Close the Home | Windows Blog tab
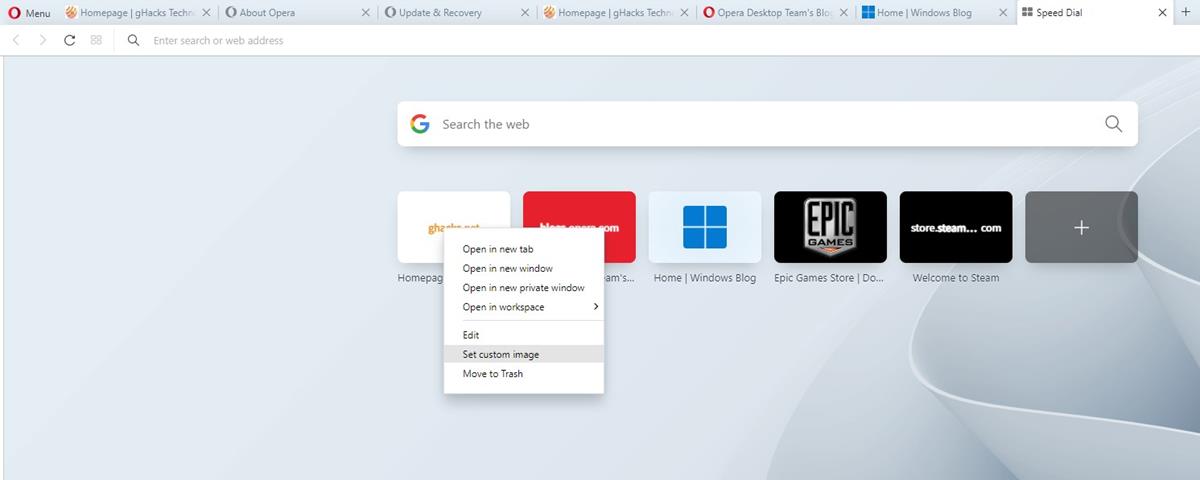This screenshot has width=1200, height=480. coord(1002,13)
